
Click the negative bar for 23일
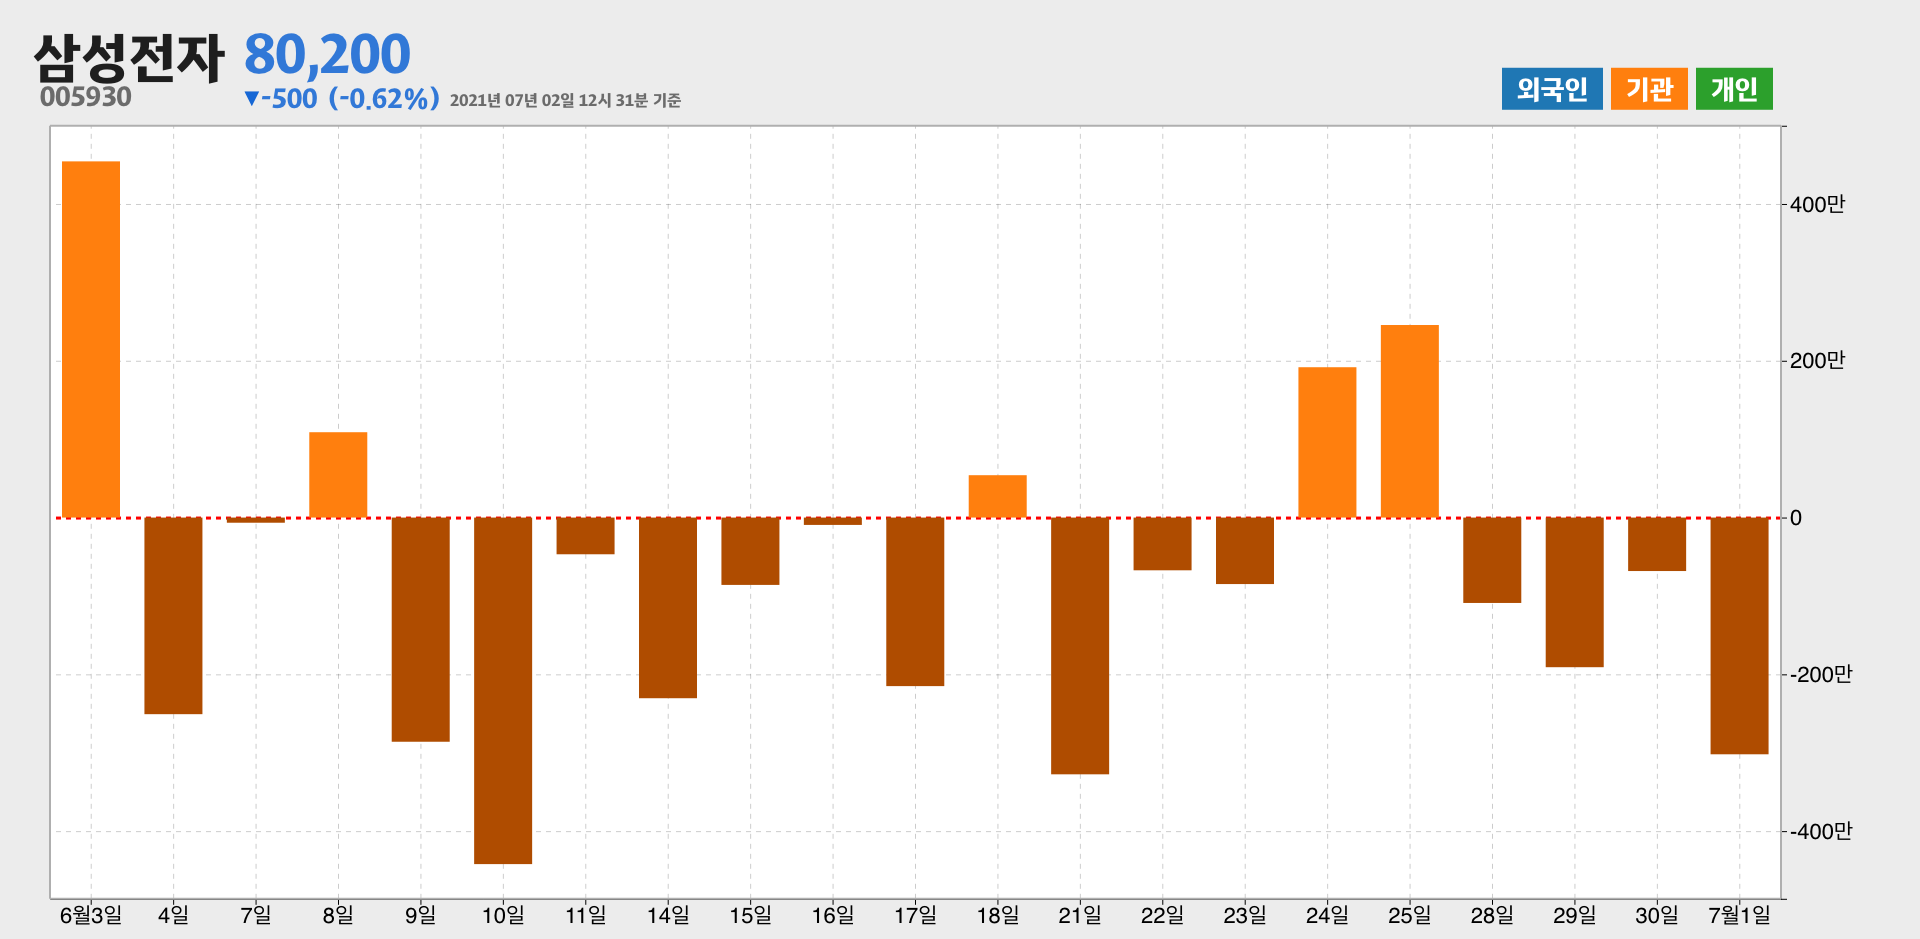click(x=1245, y=550)
